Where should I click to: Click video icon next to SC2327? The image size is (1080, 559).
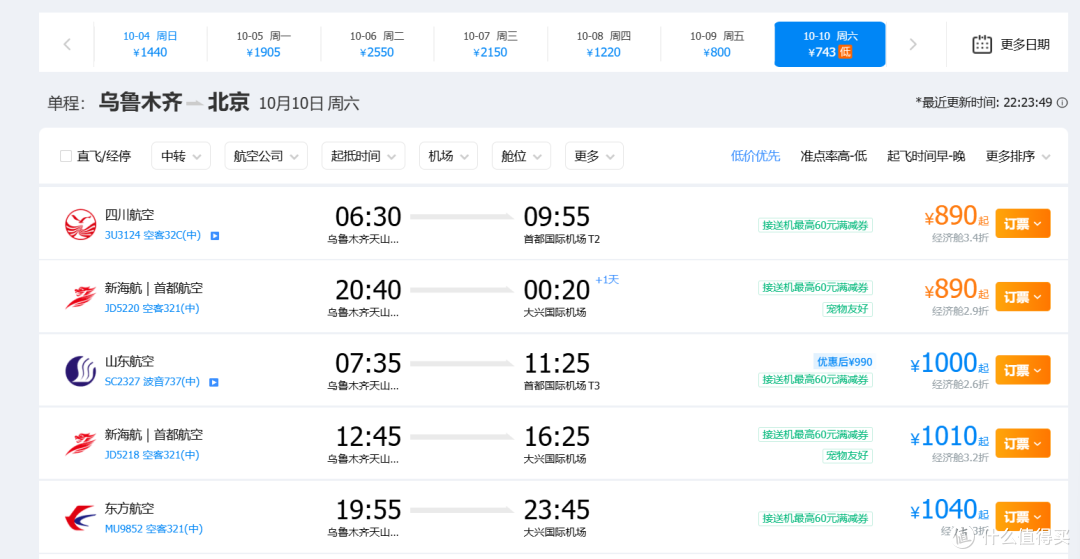coord(214,382)
